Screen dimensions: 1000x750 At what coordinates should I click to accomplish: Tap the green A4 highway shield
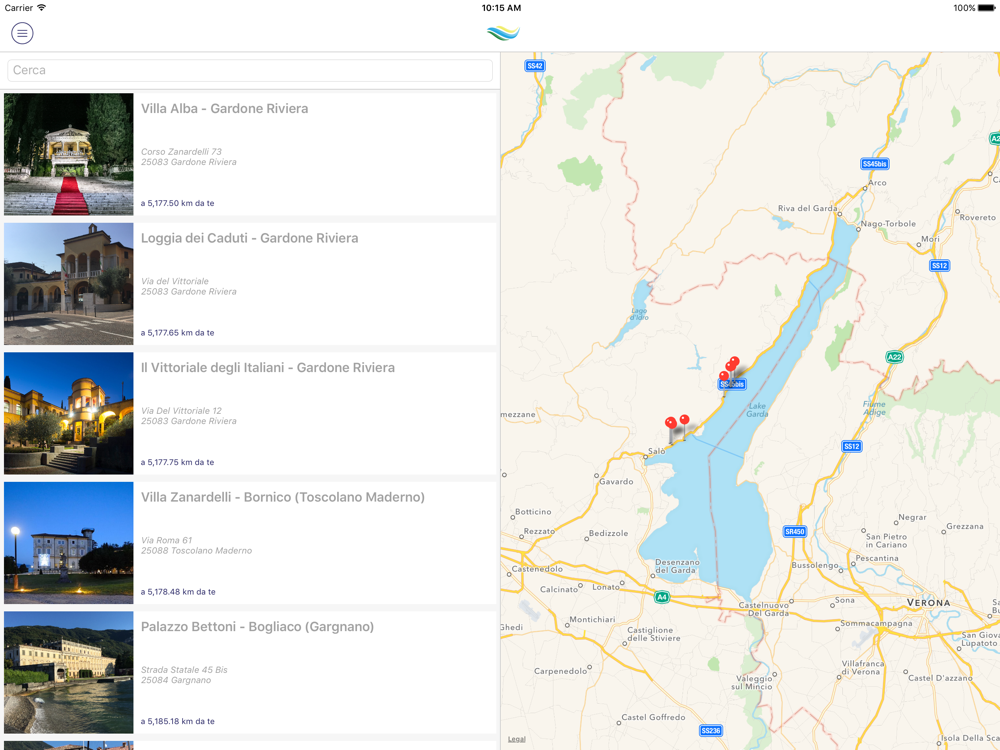pos(662,598)
